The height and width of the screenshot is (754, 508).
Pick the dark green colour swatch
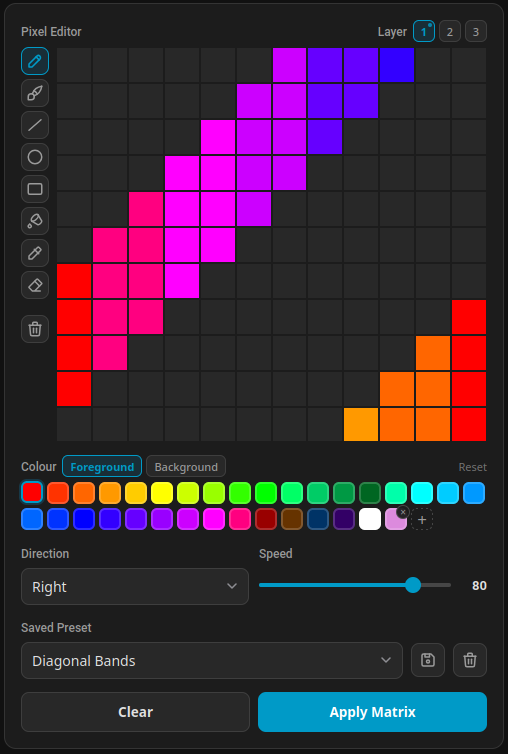[x=370, y=493]
